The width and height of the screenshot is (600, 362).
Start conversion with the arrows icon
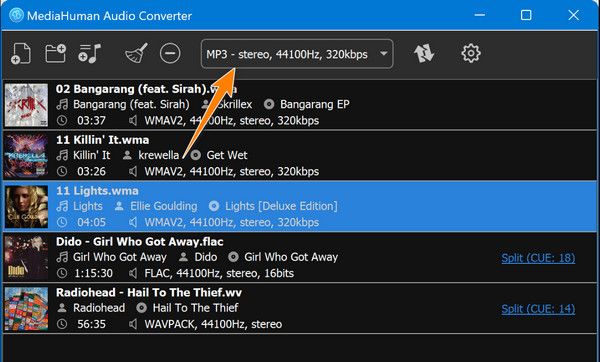(x=424, y=53)
